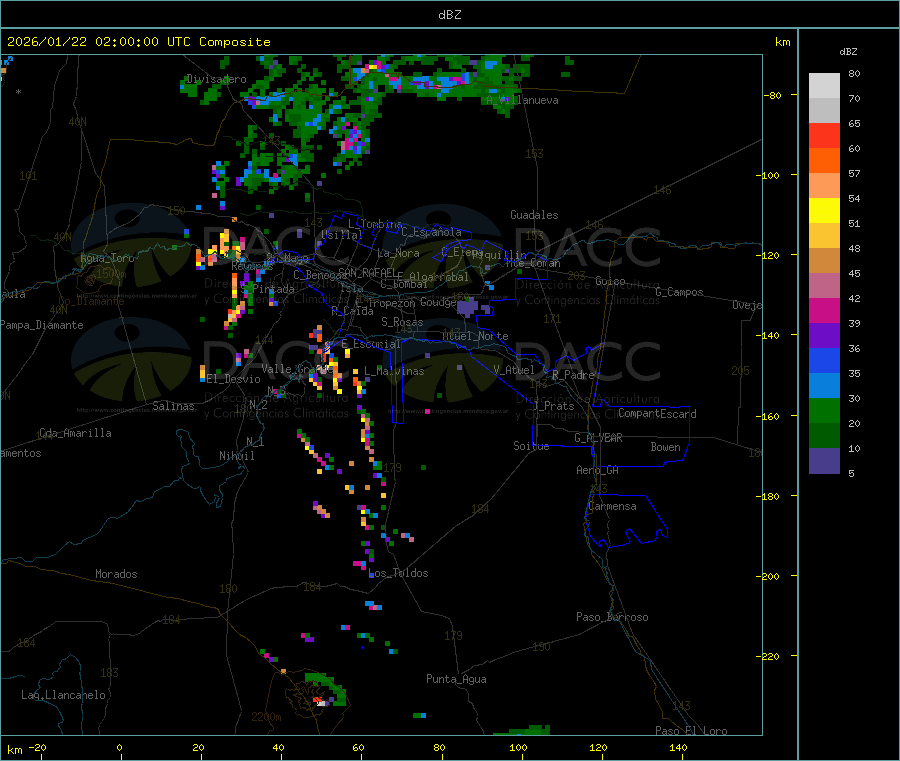Viewport: 900px width, 761px height.
Task: Click the 'Atuel_Norte' label
Action: pyautogui.click(x=475, y=336)
